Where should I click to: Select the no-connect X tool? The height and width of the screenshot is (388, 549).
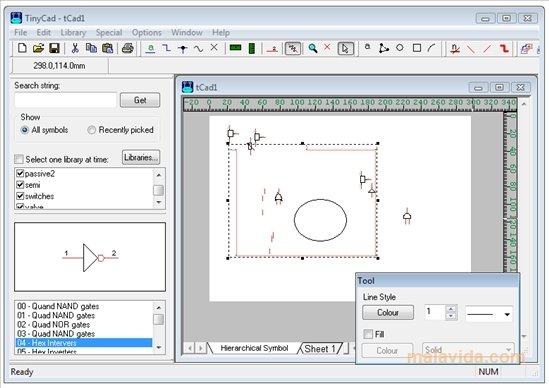214,48
